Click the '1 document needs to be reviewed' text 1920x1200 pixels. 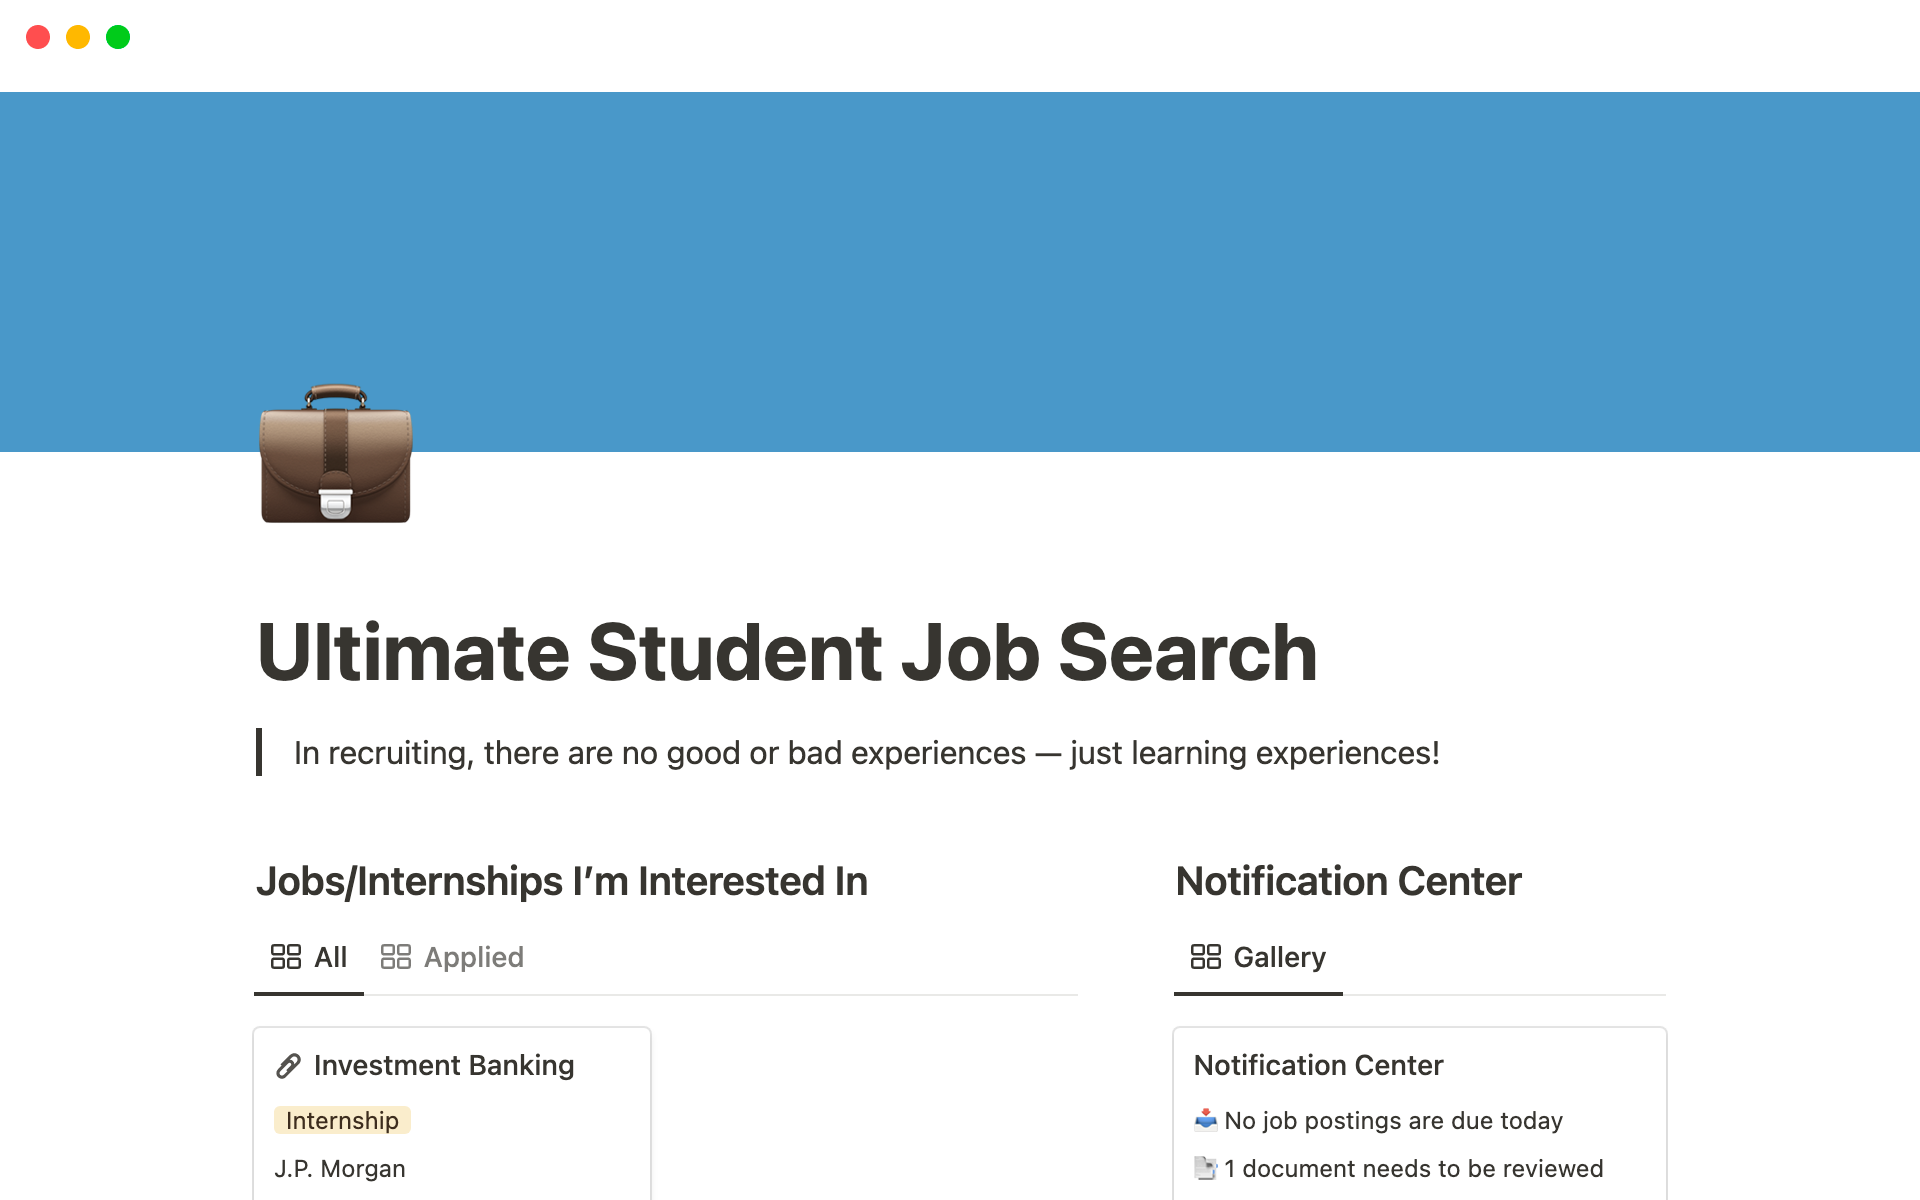click(1413, 1169)
